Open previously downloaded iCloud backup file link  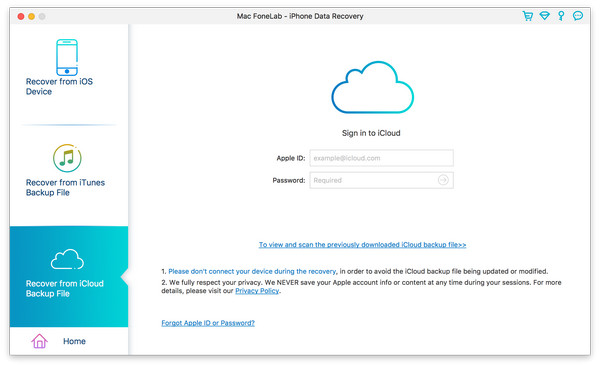coord(362,245)
